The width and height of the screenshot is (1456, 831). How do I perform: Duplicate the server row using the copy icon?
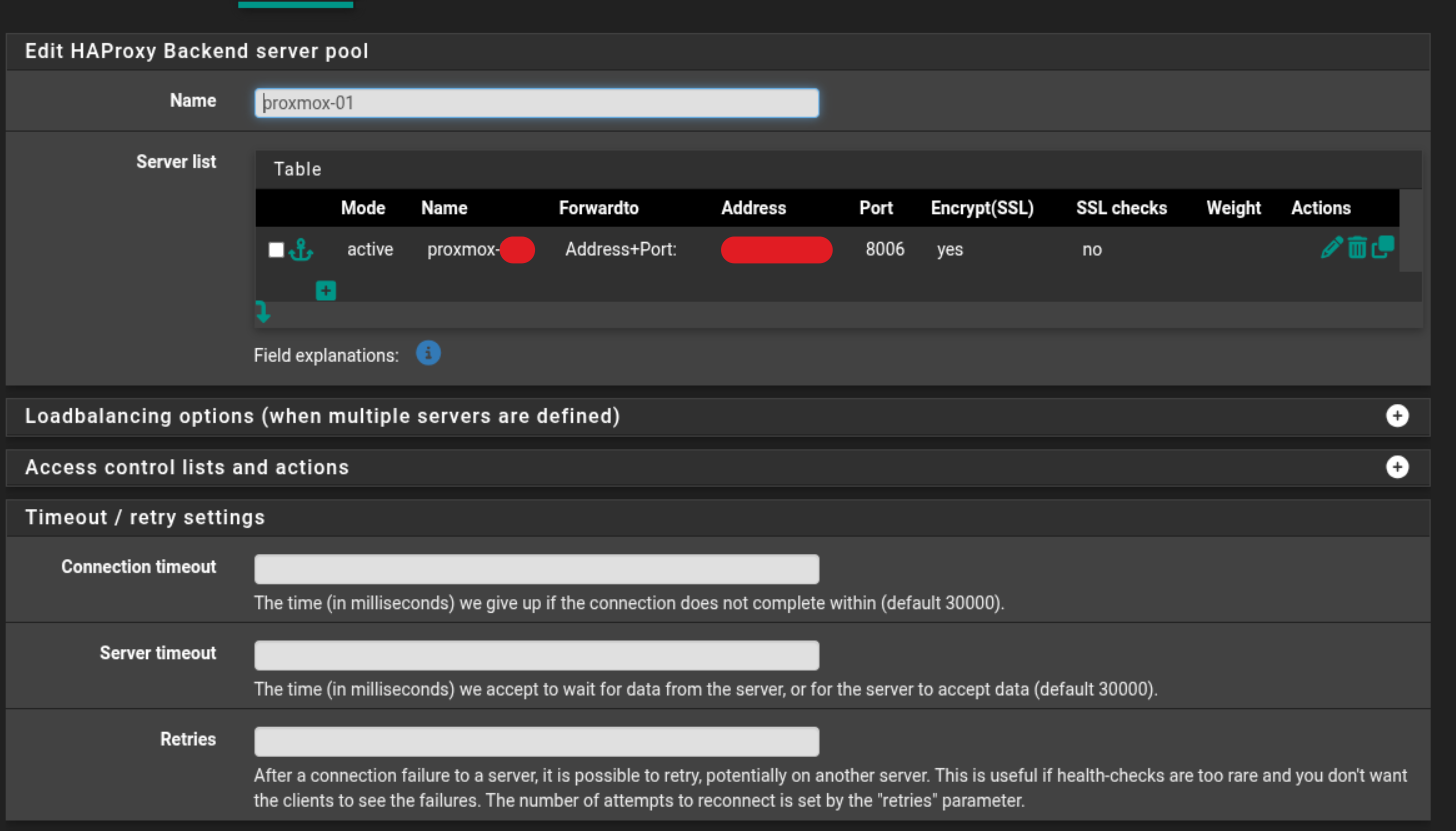(1383, 247)
